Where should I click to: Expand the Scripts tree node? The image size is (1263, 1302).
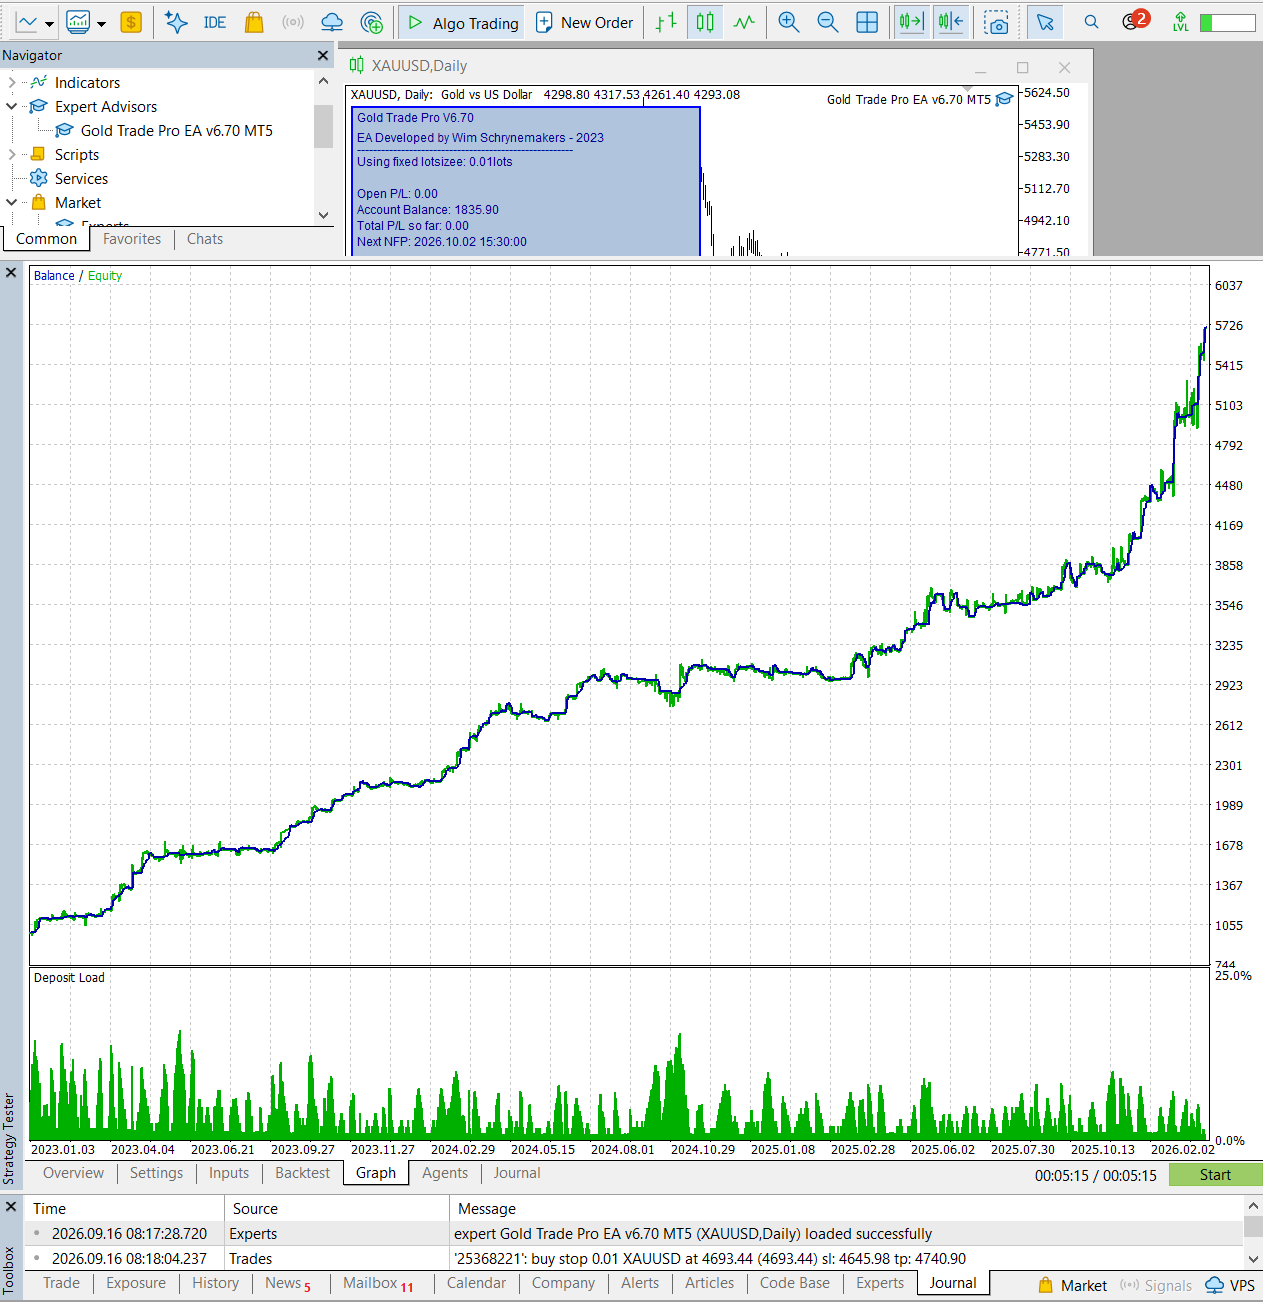11,155
